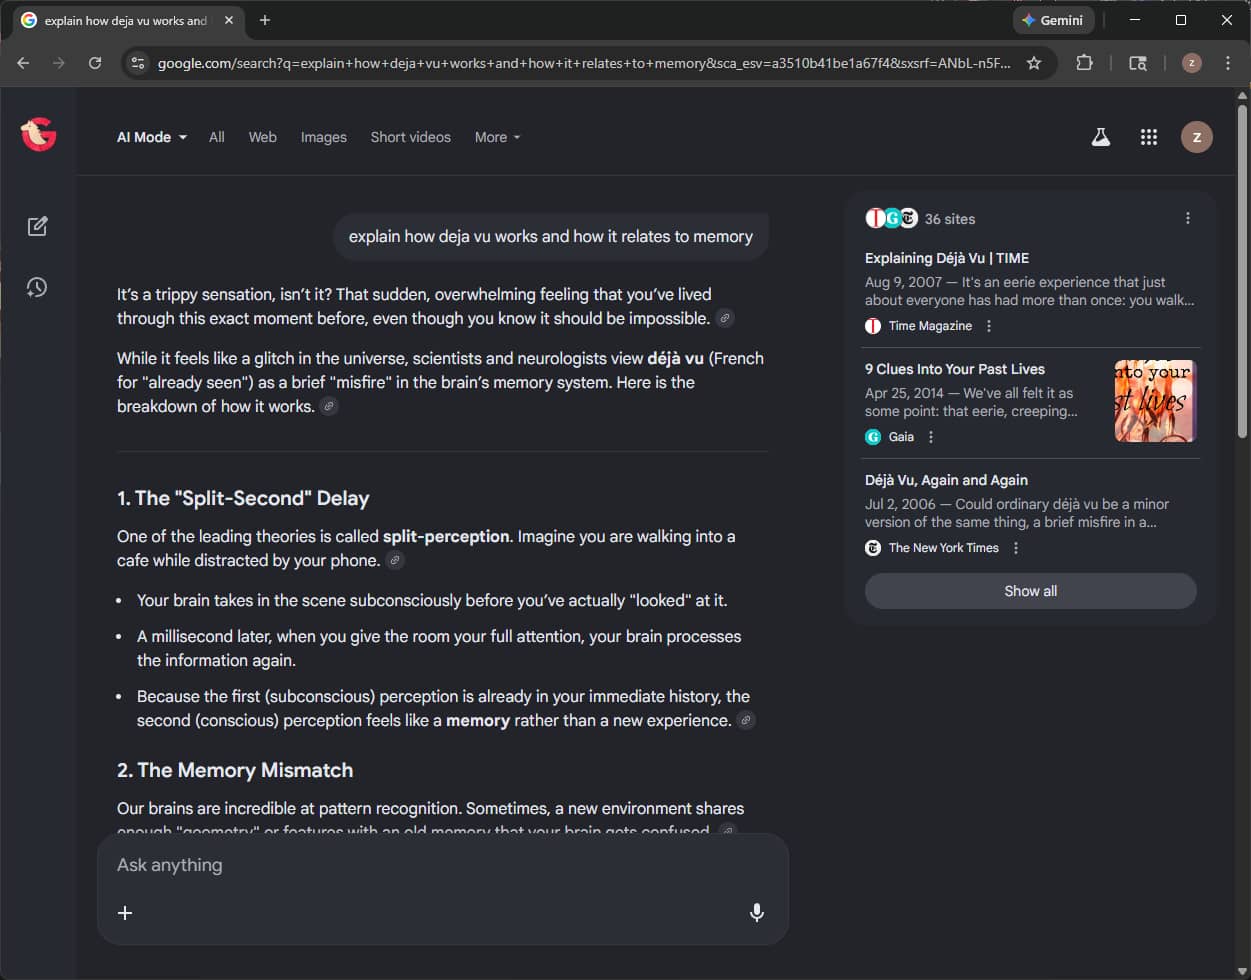Click the Show all button

(x=1030, y=590)
